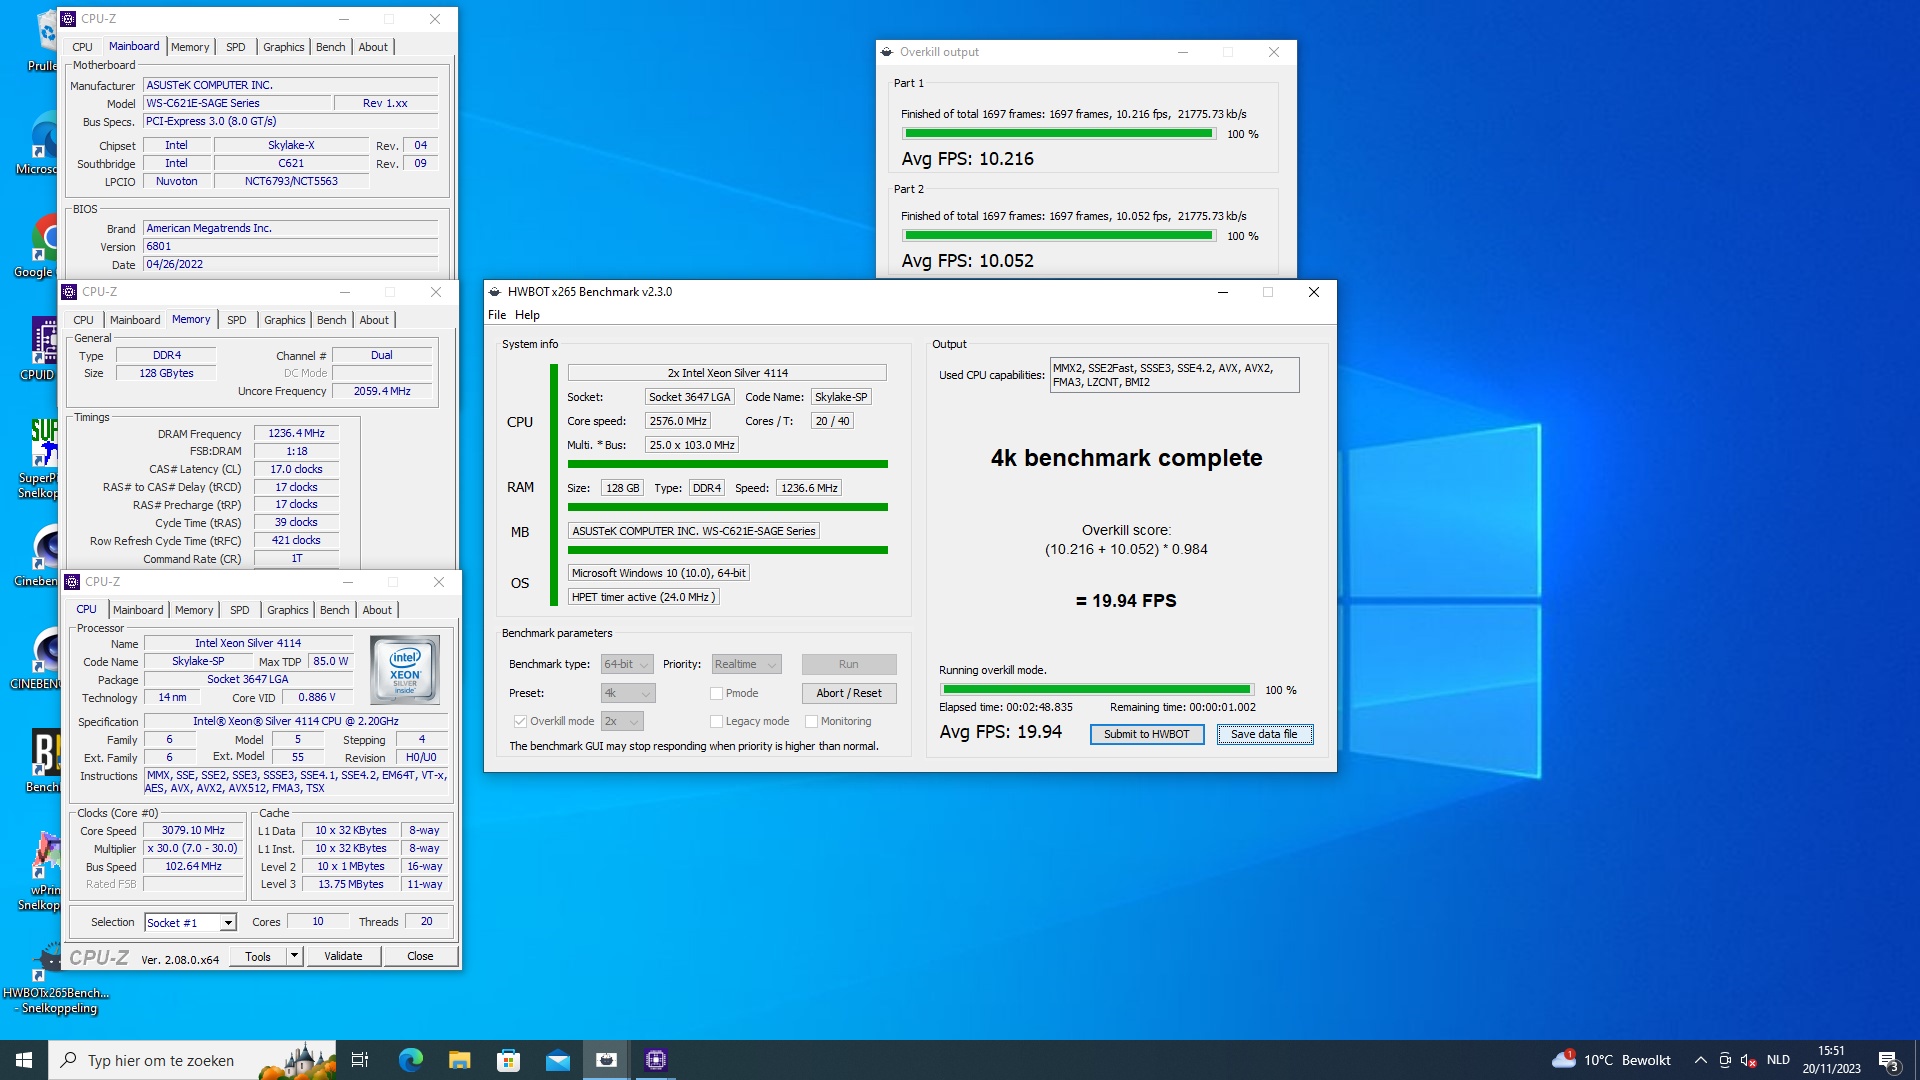Select 'Microsoft Windows 10 (10.0), 64-bit' field
The width and height of the screenshot is (1920, 1080).
pos(658,573)
